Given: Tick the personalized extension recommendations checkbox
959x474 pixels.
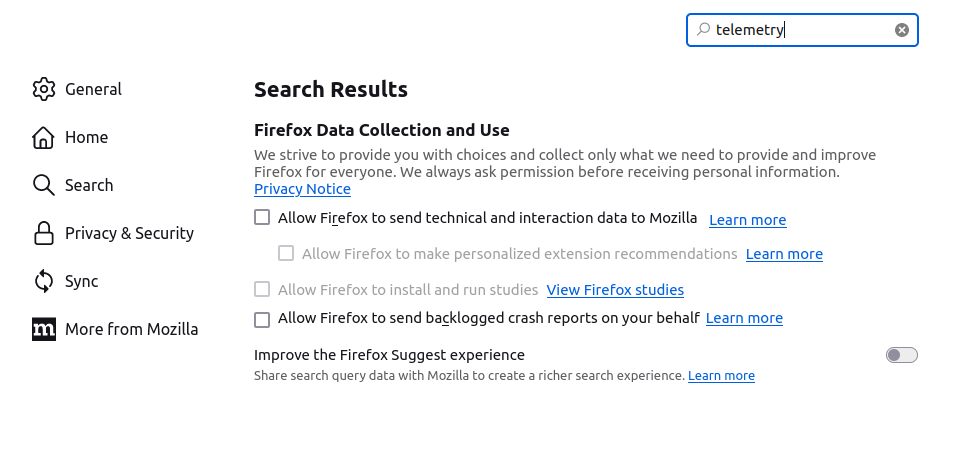Looking at the screenshot, I should 286,253.
